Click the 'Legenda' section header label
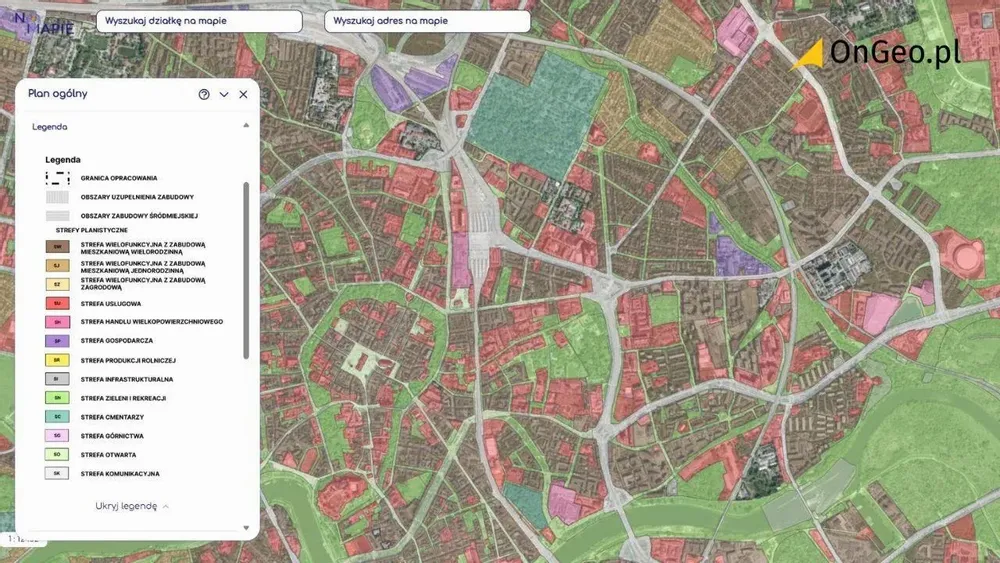 50,127
